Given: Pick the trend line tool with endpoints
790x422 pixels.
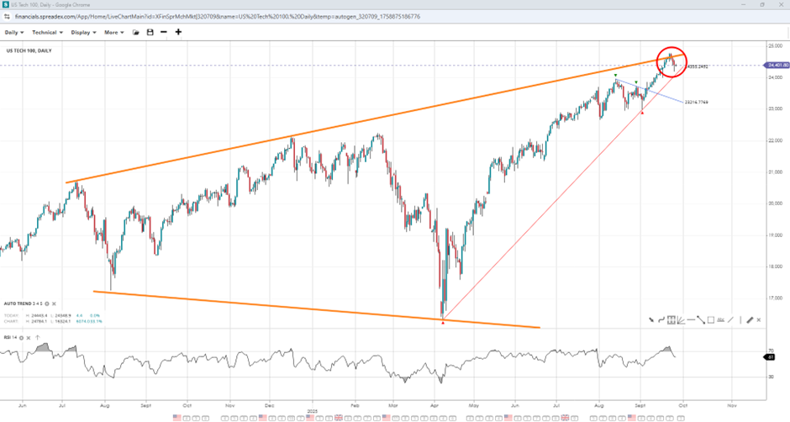Looking at the screenshot, I should (x=701, y=320).
